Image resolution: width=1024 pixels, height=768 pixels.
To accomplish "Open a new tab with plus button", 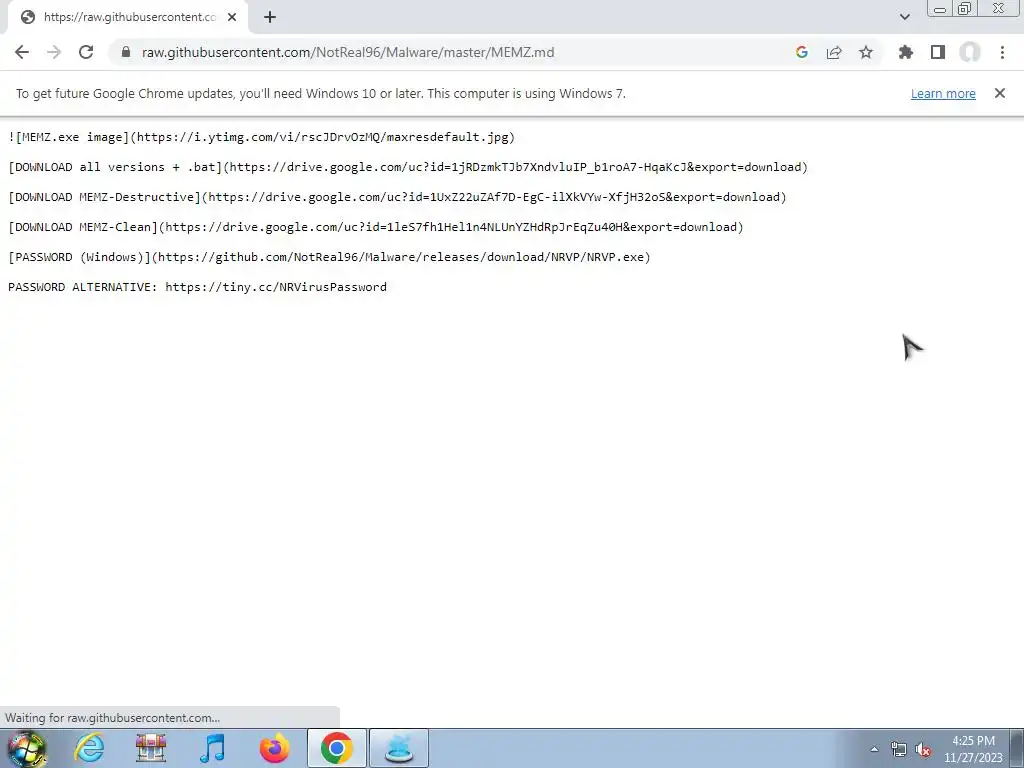I will 270,17.
